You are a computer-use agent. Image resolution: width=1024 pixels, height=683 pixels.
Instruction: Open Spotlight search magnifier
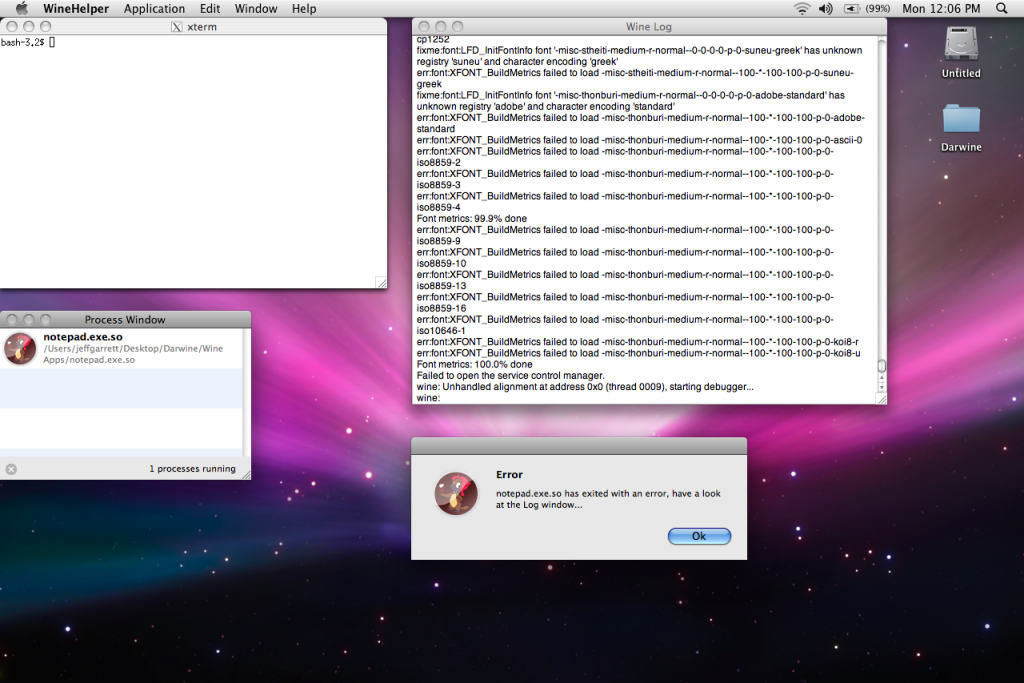click(x=1001, y=8)
